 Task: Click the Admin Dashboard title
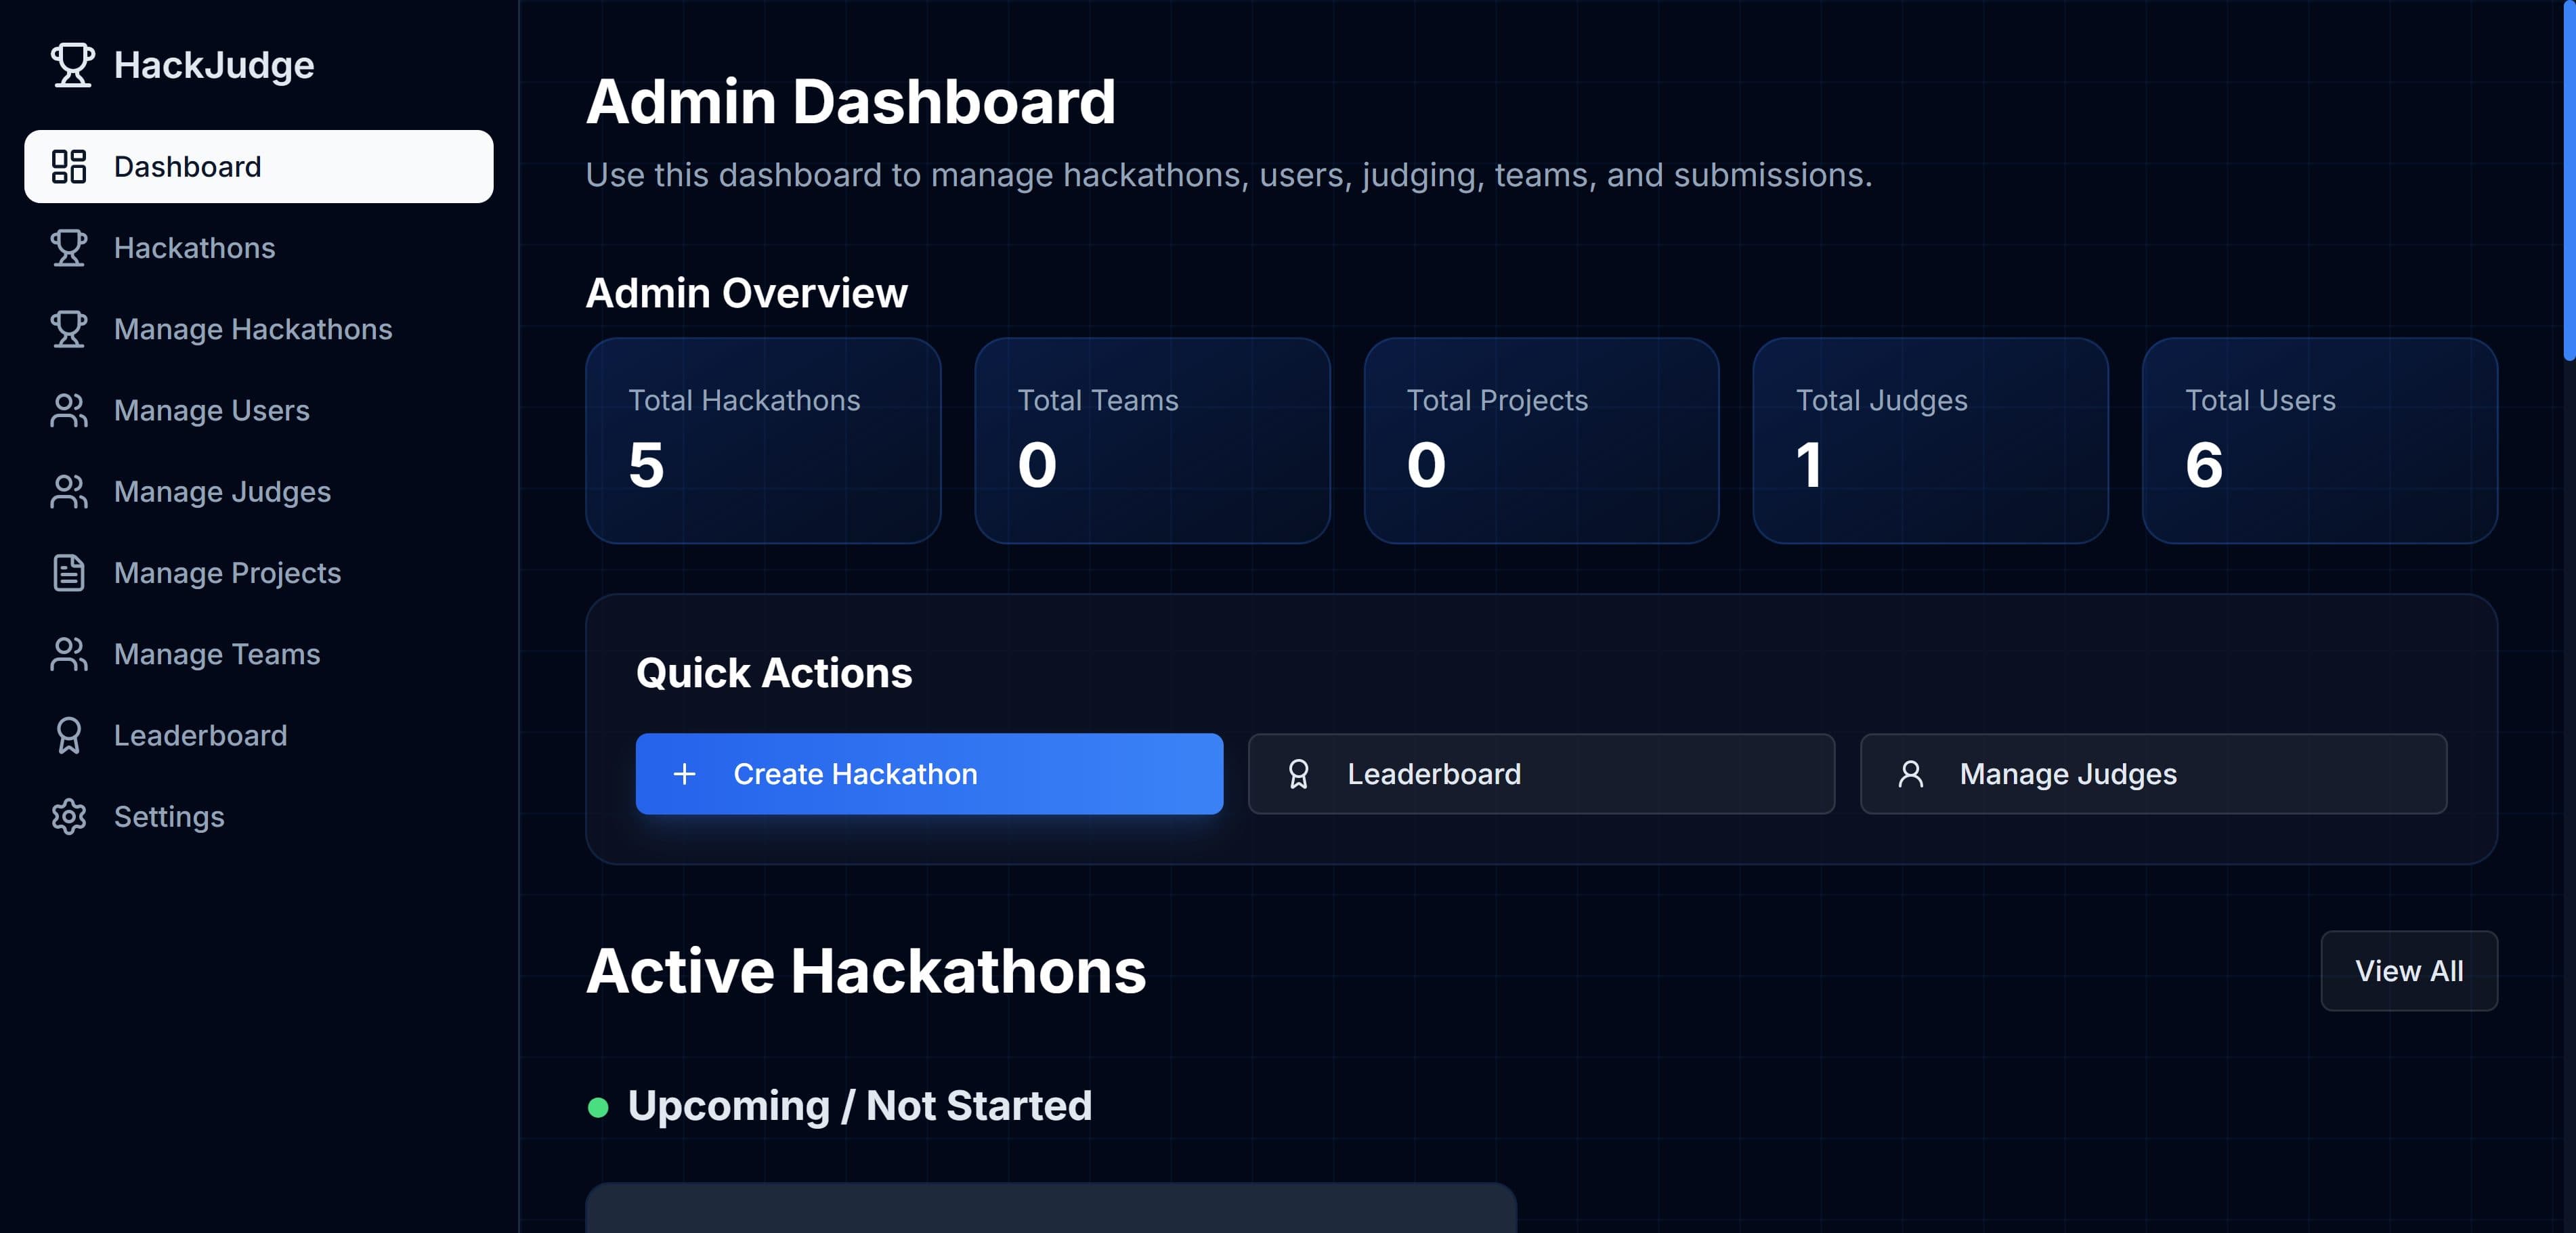point(851,102)
